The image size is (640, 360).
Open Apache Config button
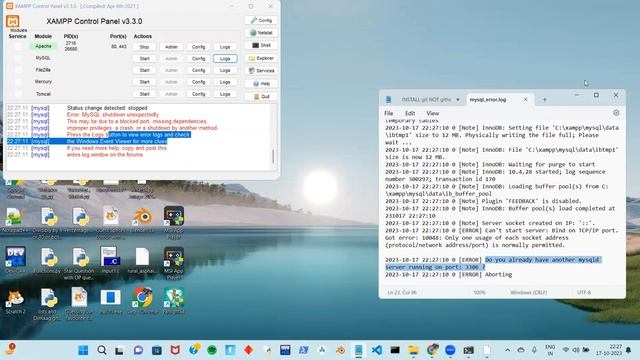point(198,47)
